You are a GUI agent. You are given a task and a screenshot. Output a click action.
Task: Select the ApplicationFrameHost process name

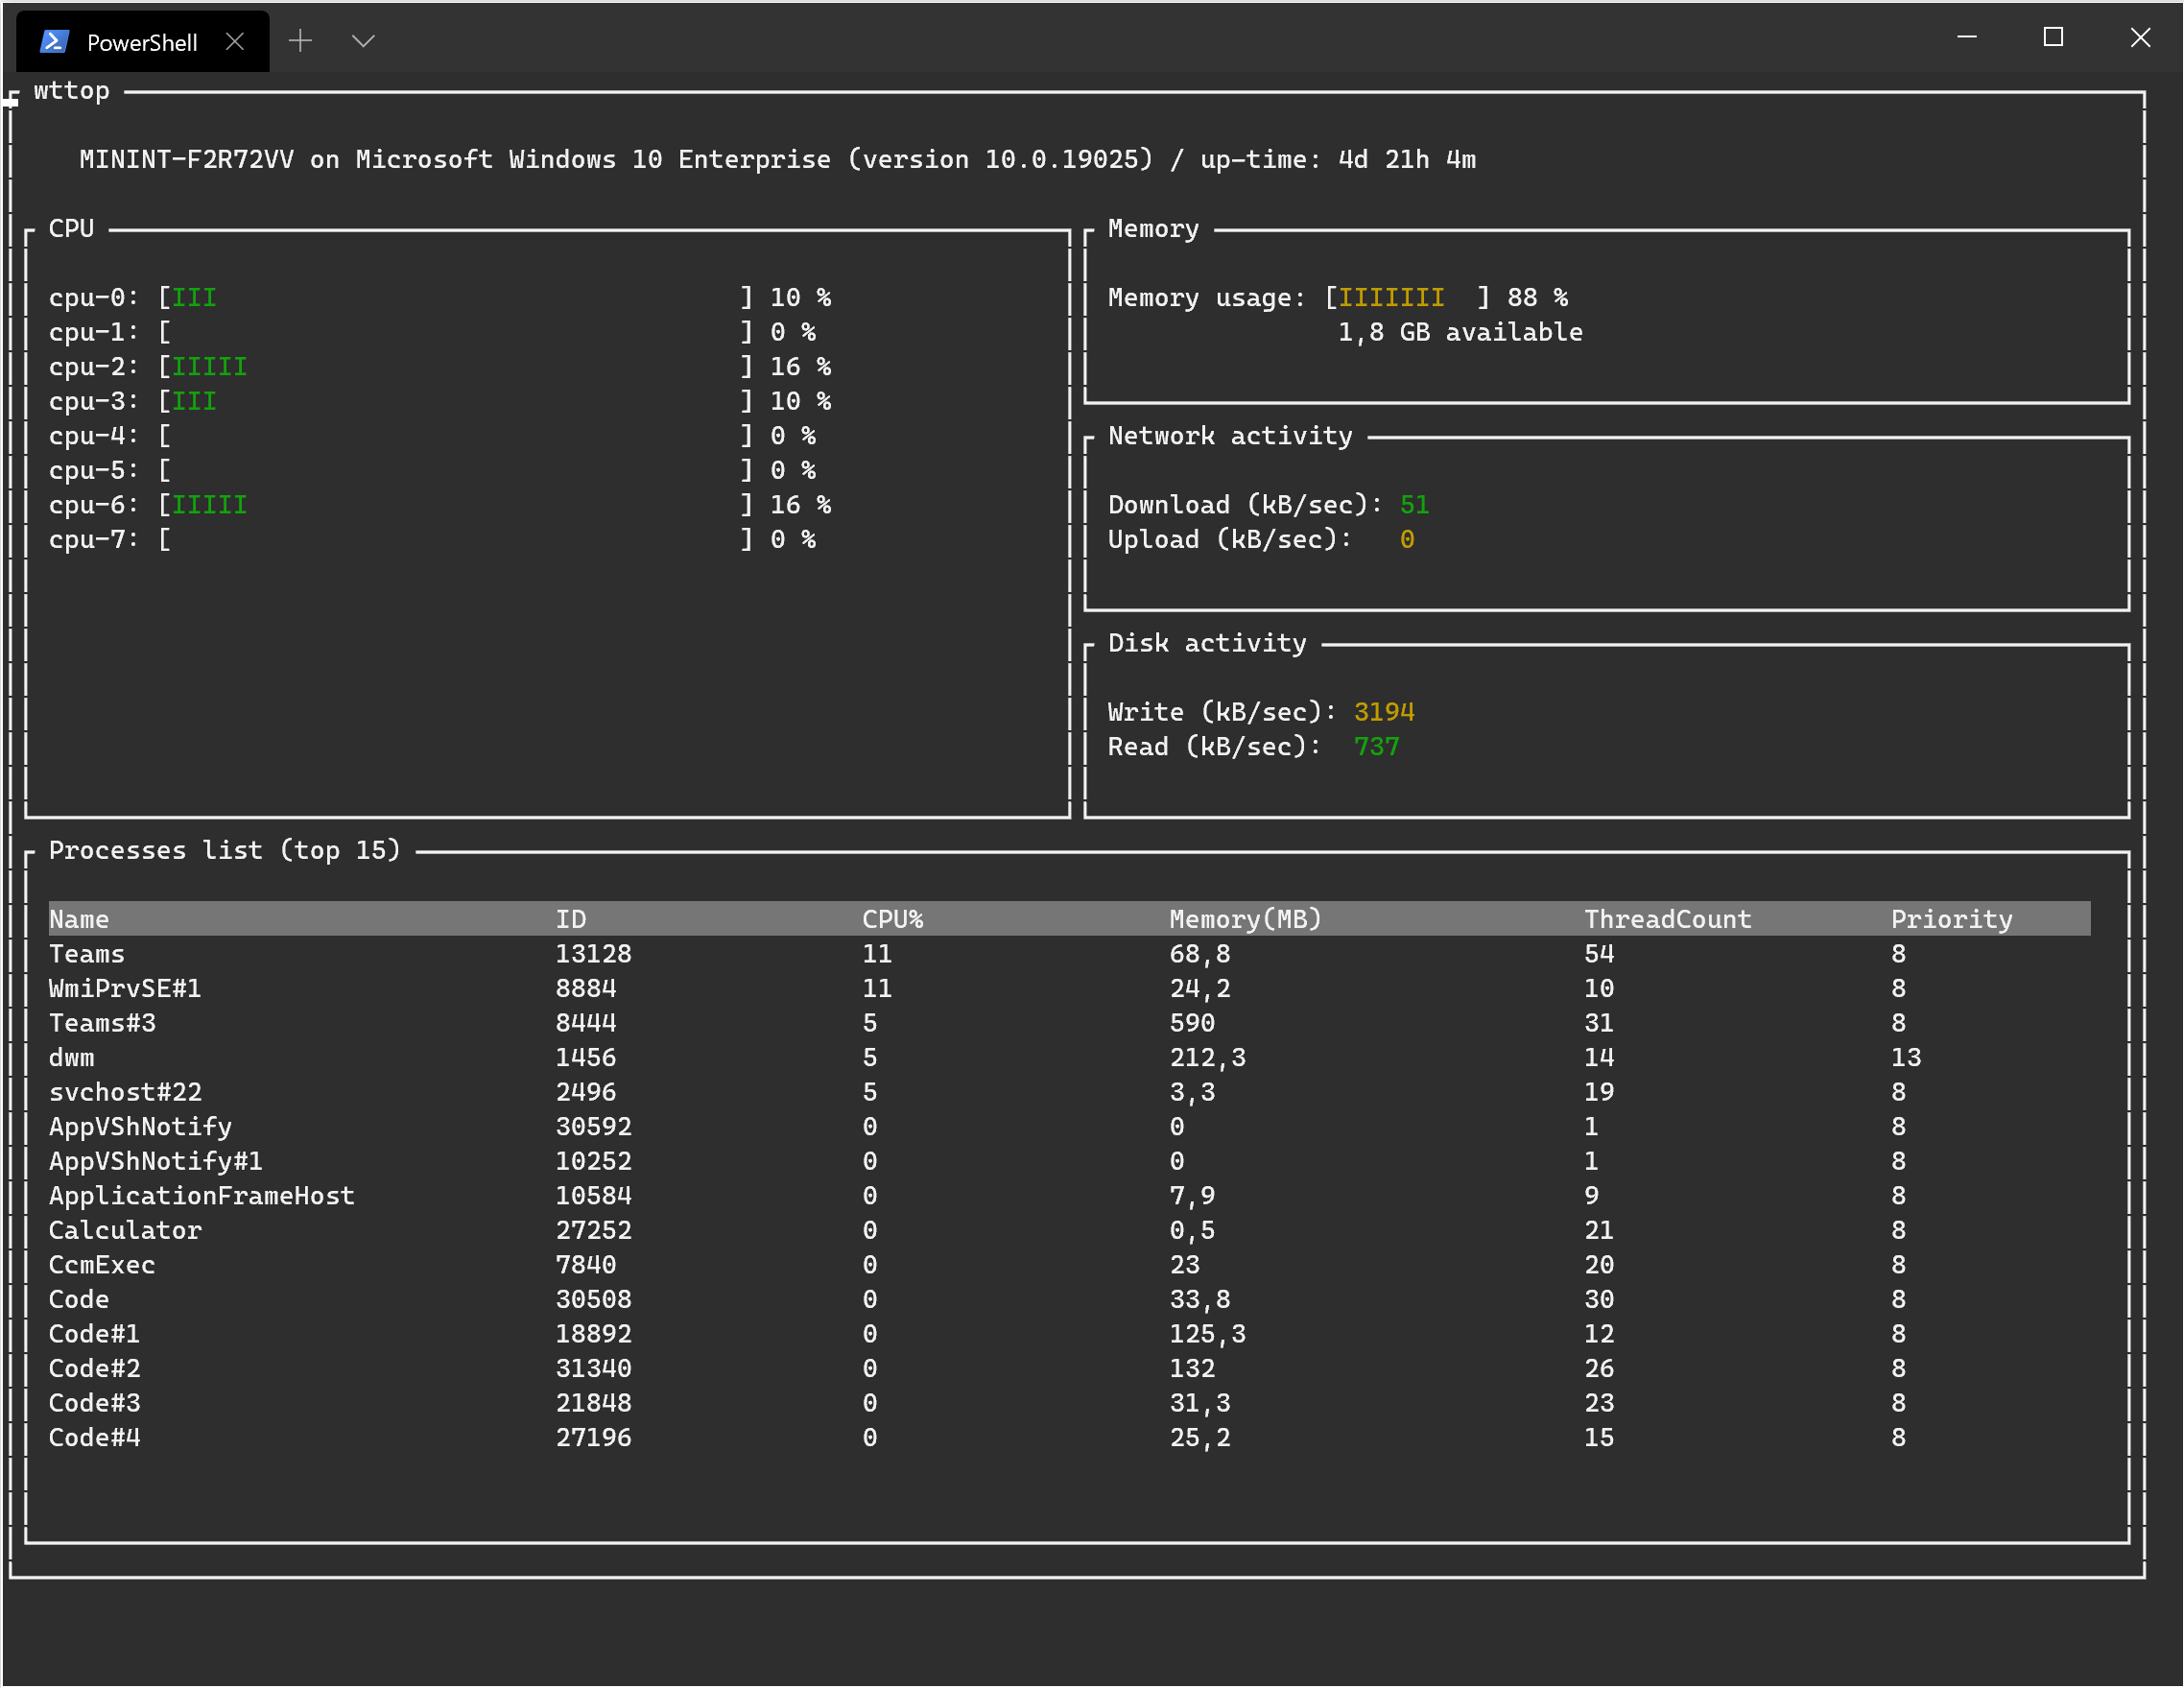pyautogui.click(x=202, y=1195)
